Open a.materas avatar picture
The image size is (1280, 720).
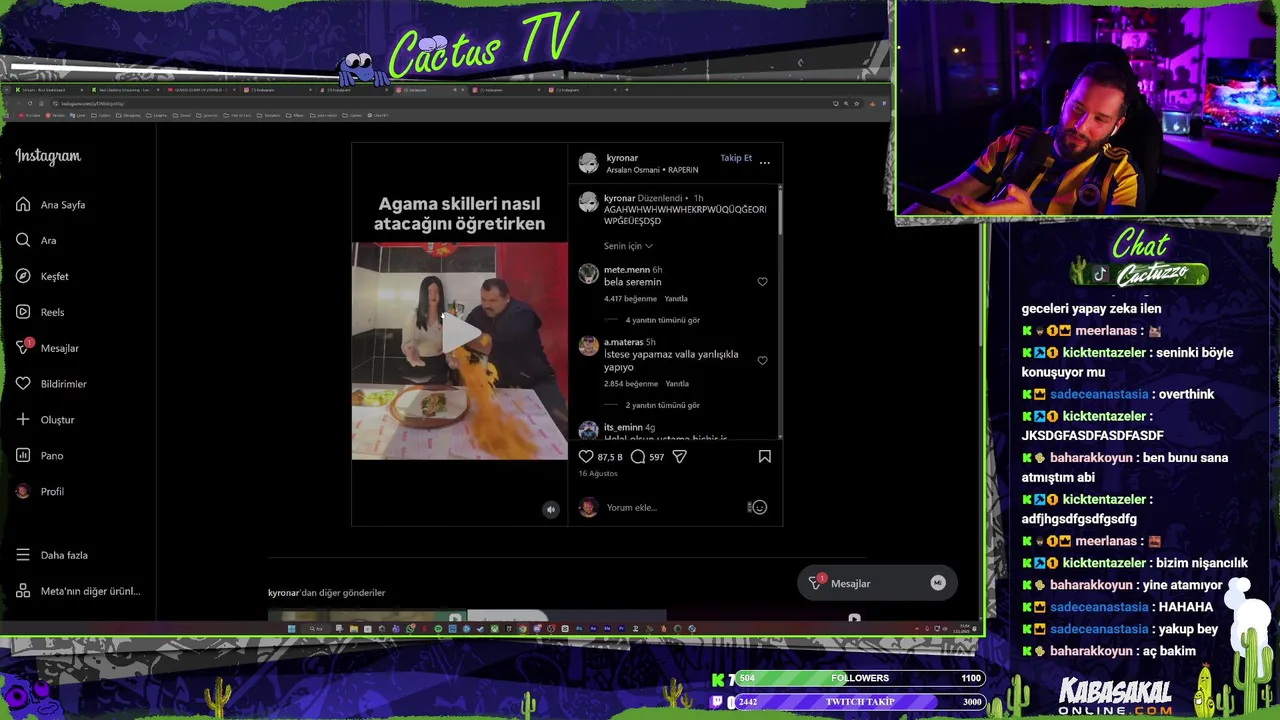[x=588, y=346]
